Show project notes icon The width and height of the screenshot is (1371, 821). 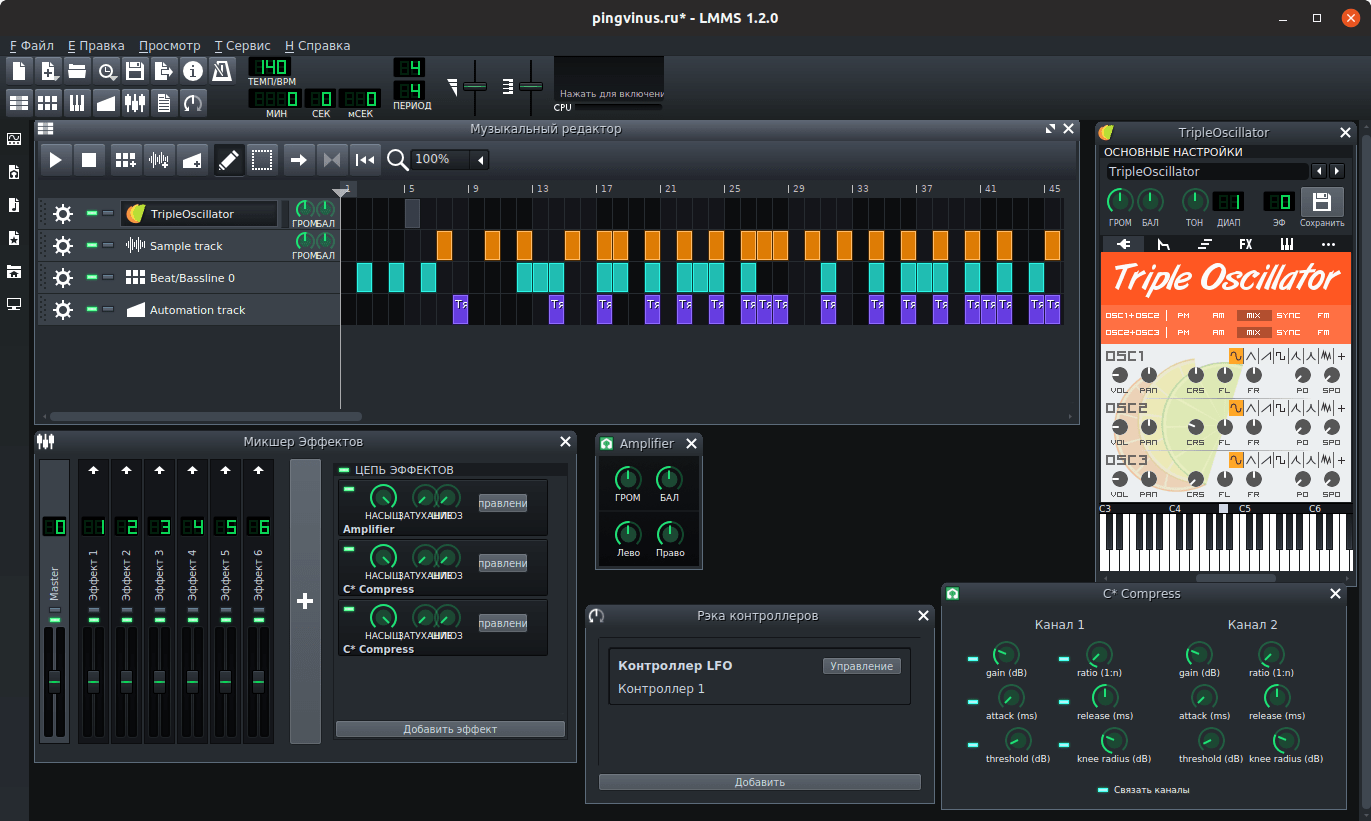[x=164, y=102]
